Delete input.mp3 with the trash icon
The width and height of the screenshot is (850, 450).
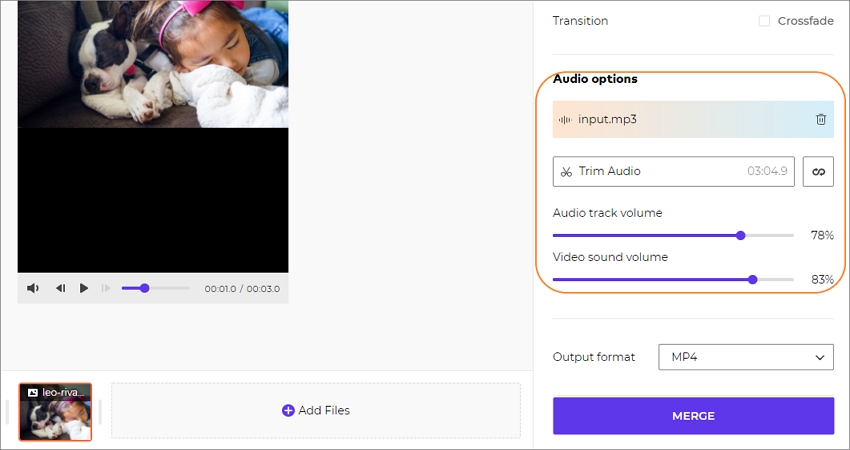pyautogui.click(x=821, y=119)
